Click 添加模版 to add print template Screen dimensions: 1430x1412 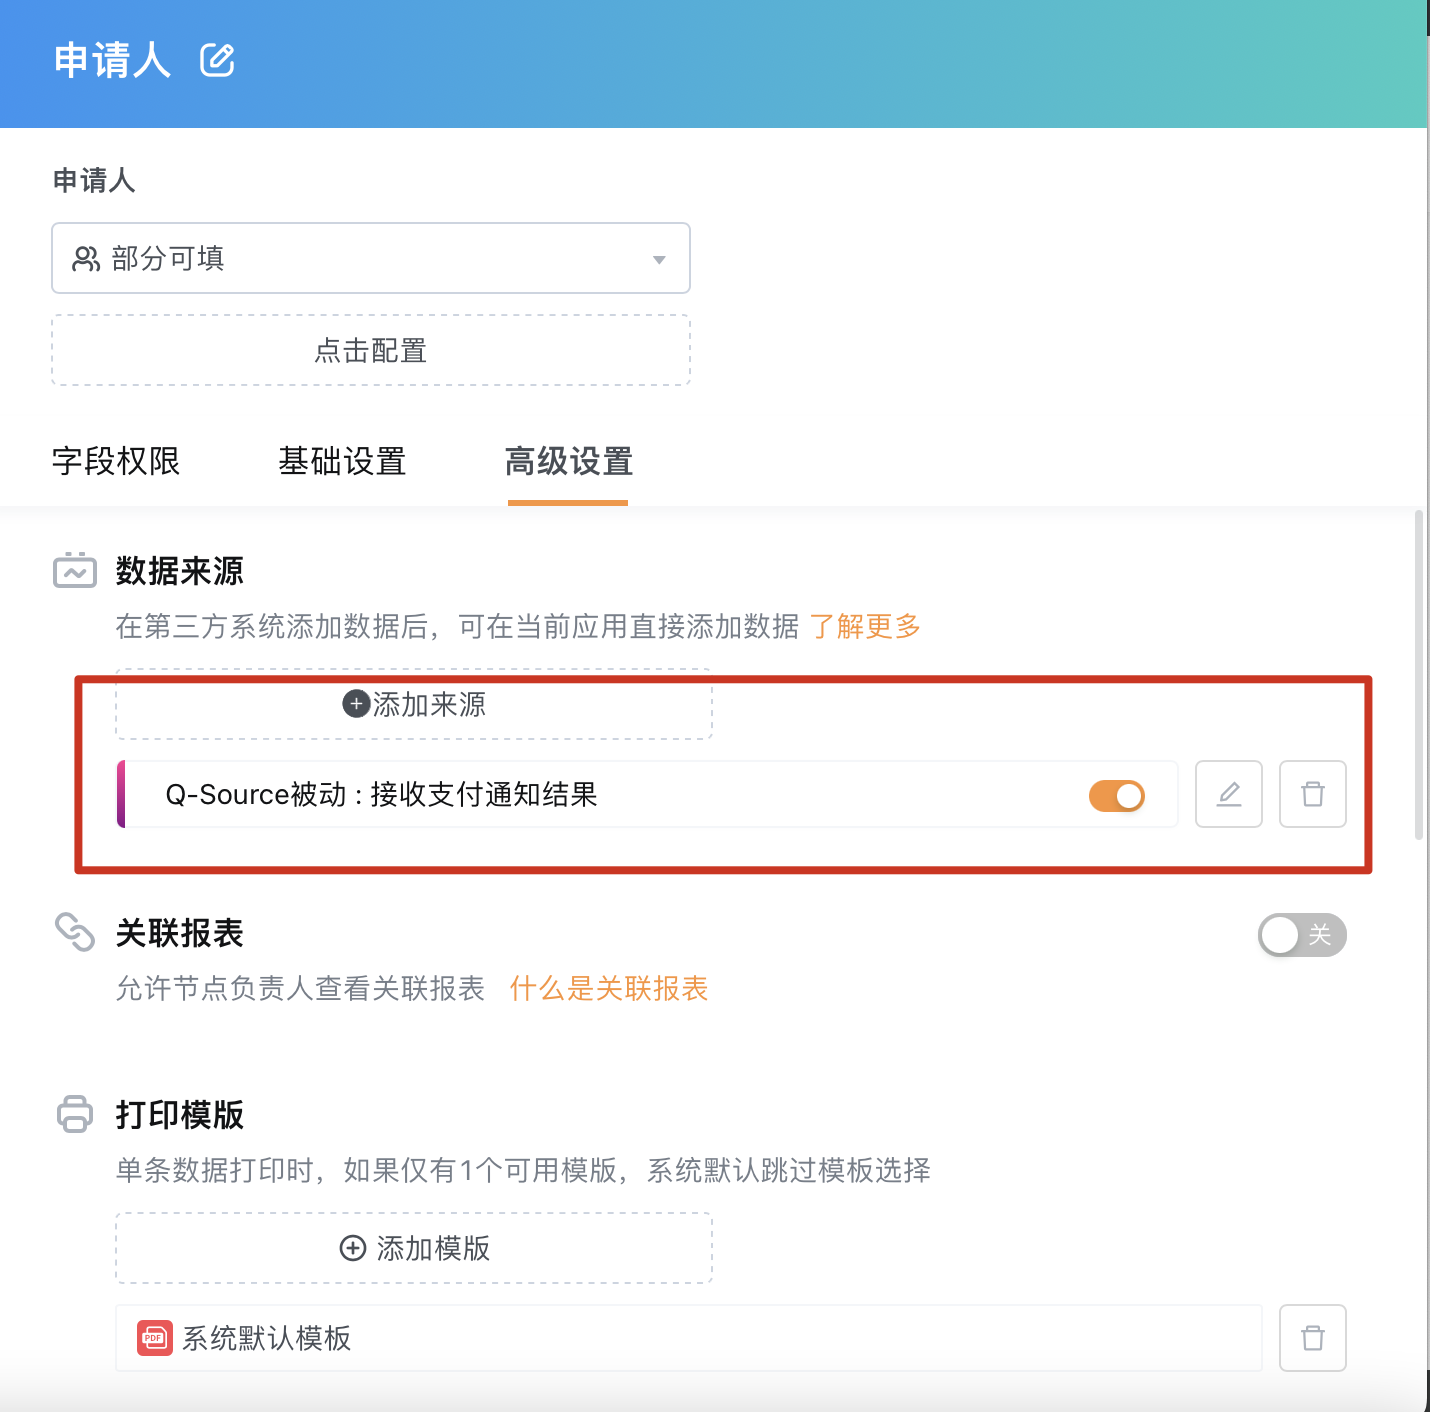click(x=414, y=1248)
